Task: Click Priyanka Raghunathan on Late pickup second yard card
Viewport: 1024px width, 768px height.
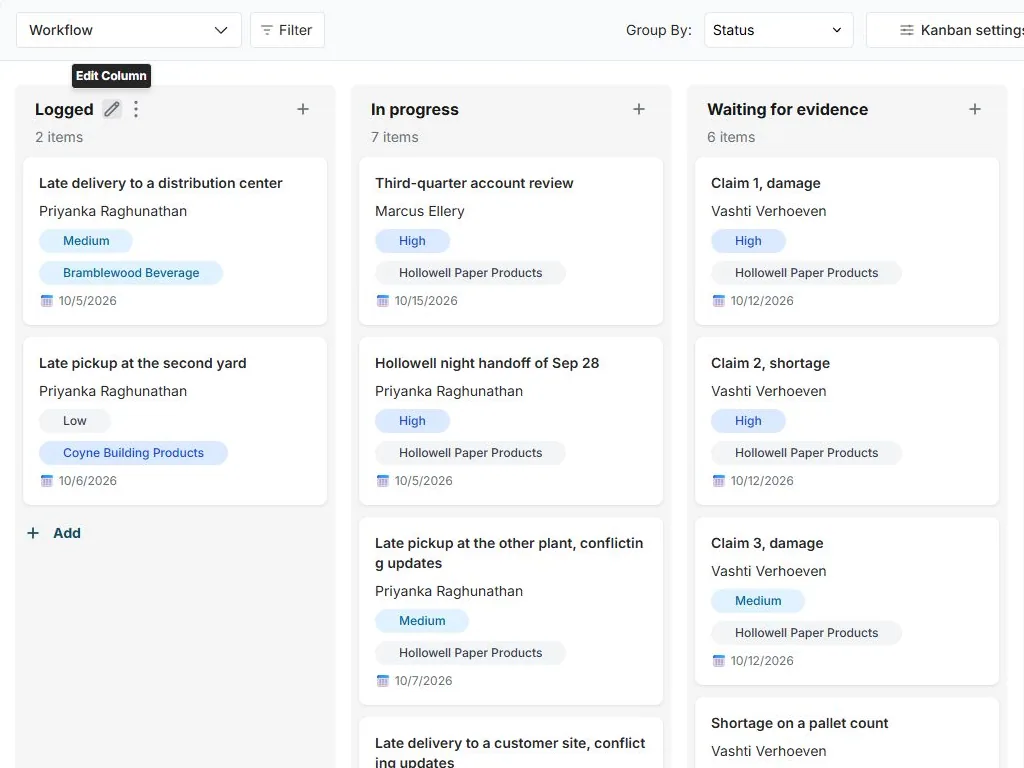Action: [x=113, y=392]
